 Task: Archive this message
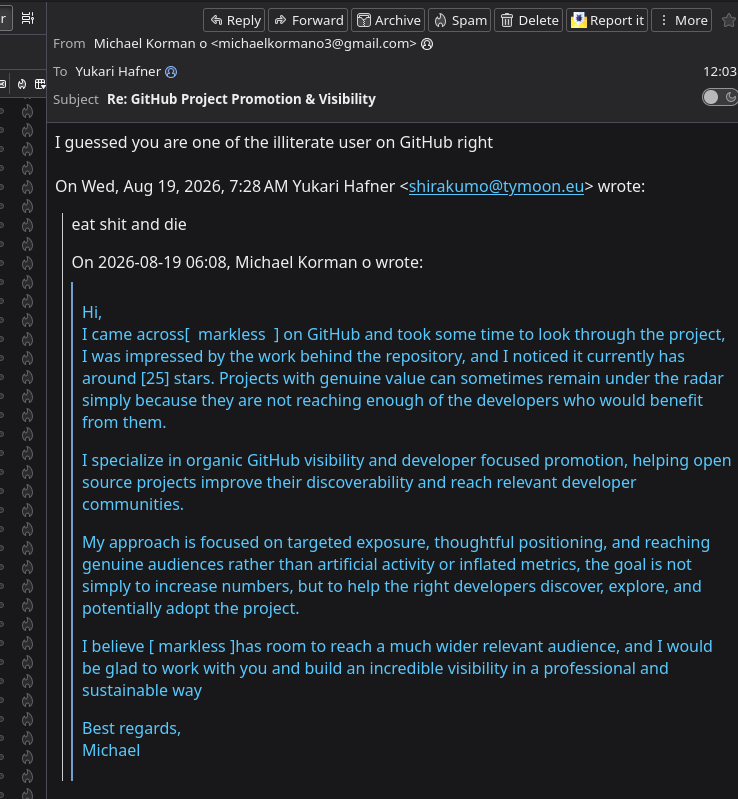(x=388, y=20)
